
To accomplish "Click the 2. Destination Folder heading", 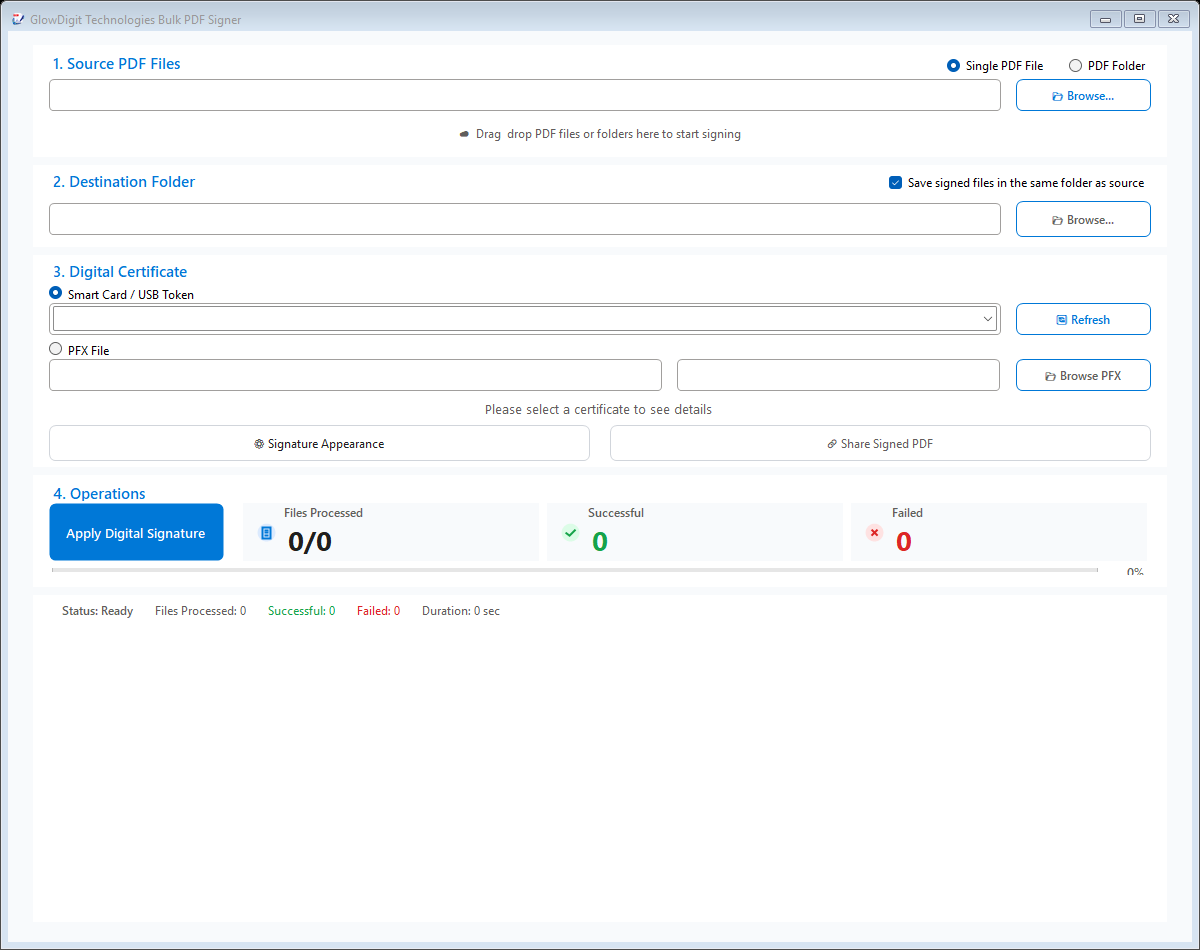I will [124, 182].
